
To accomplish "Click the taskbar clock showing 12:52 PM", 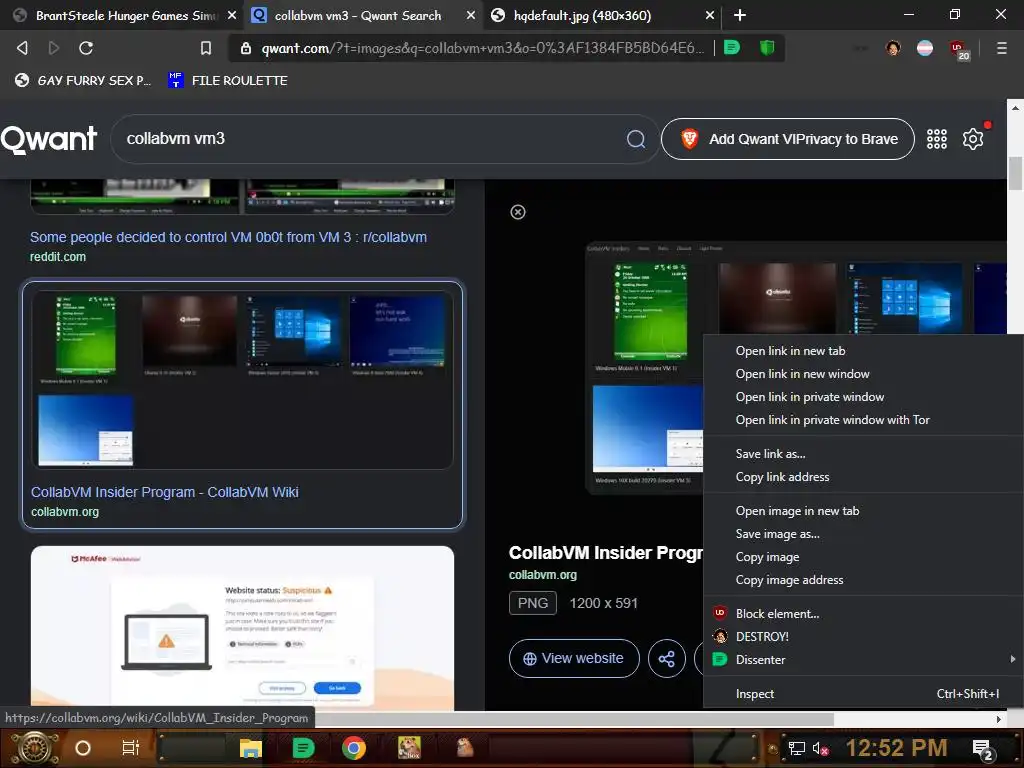I will tap(896, 748).
